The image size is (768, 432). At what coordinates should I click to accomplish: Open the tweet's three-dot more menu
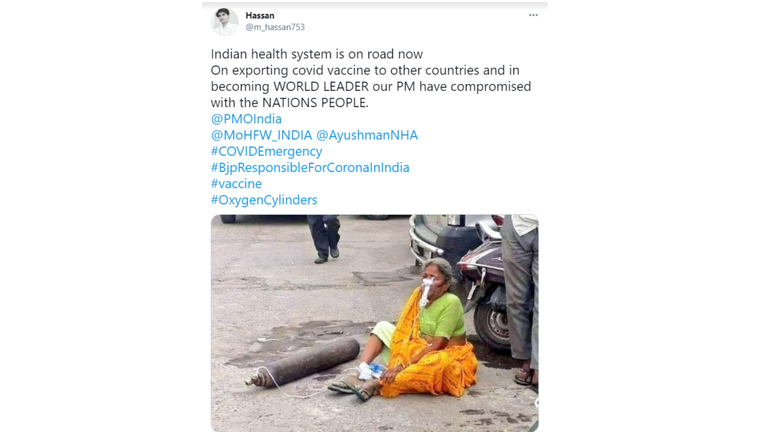533,15
